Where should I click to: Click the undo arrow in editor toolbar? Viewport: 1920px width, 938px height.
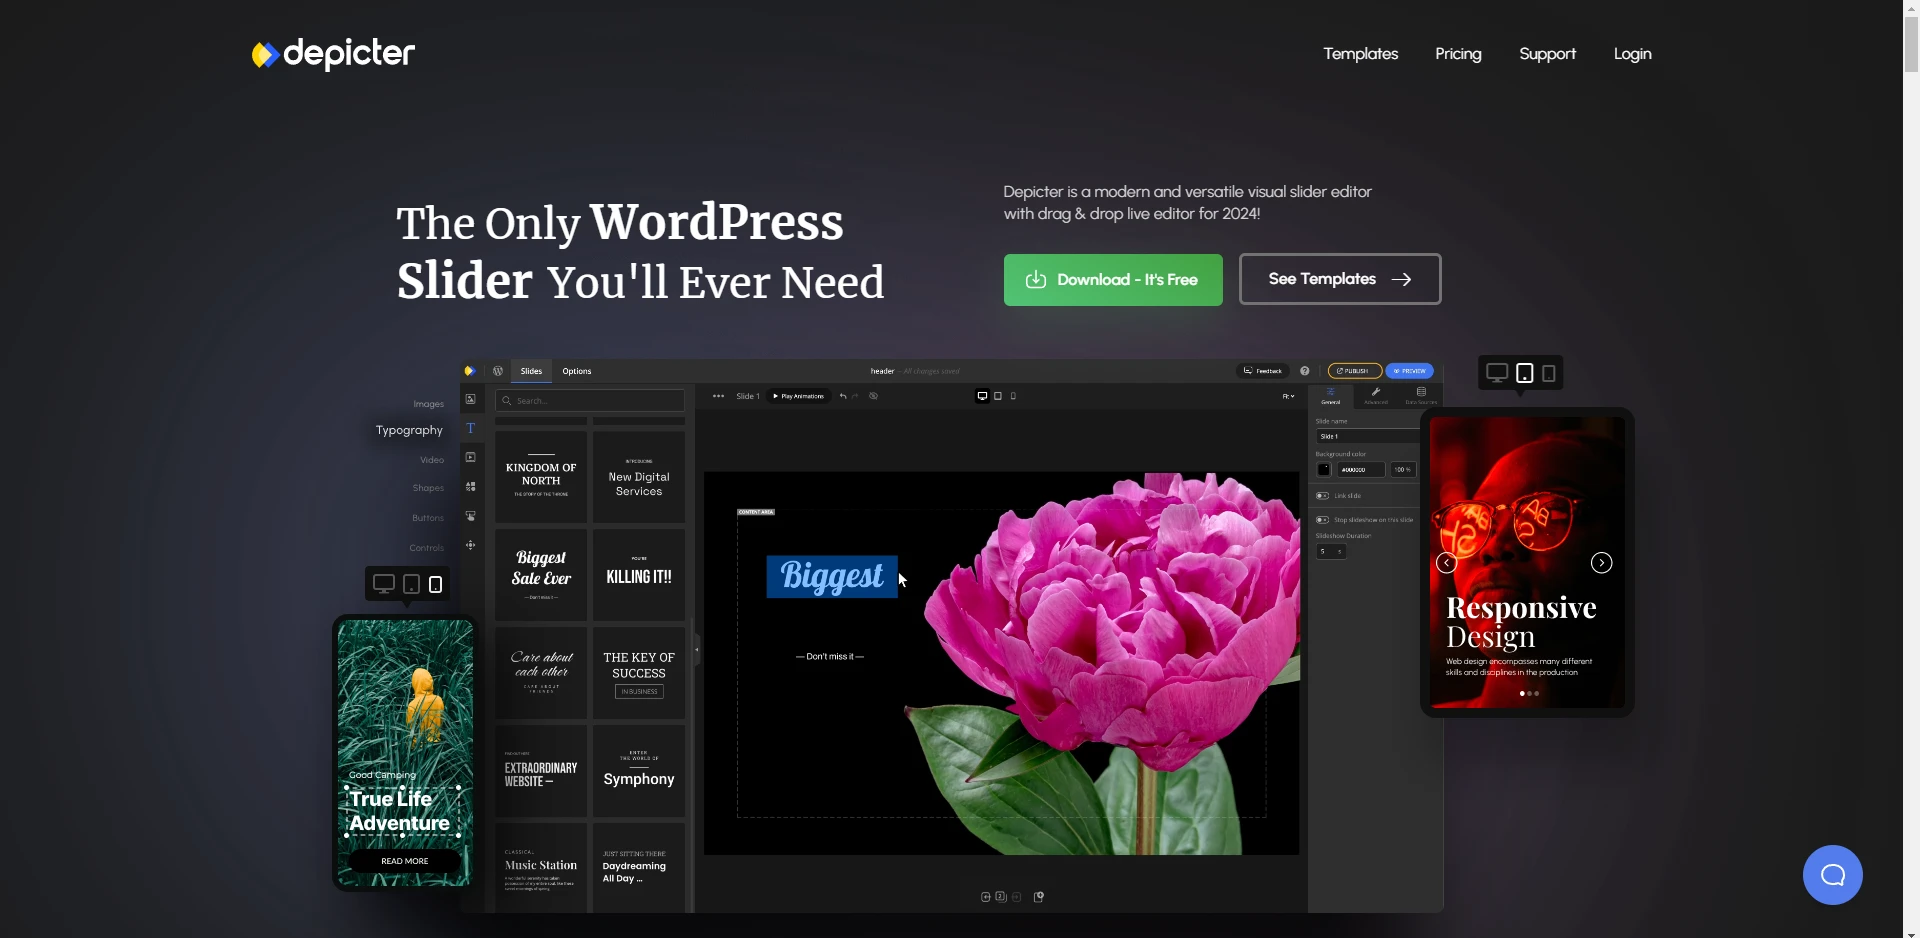point(843,396)
